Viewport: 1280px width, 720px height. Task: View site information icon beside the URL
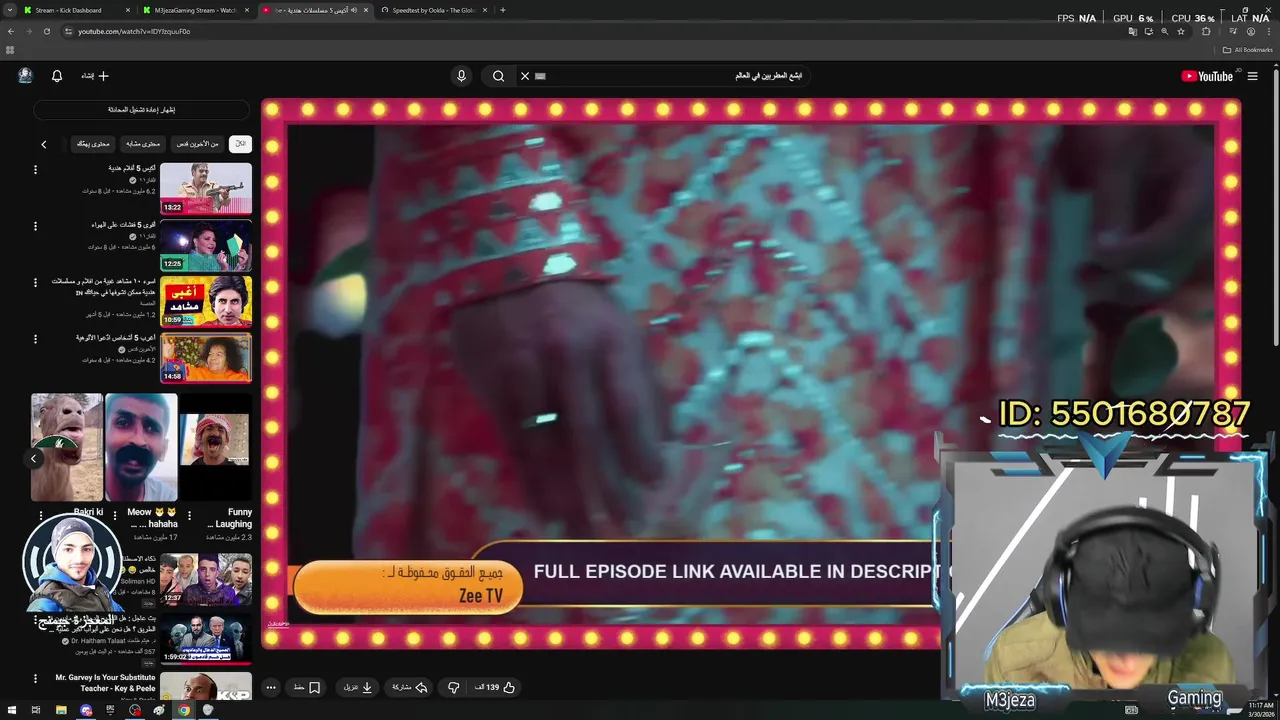[68, 31]
